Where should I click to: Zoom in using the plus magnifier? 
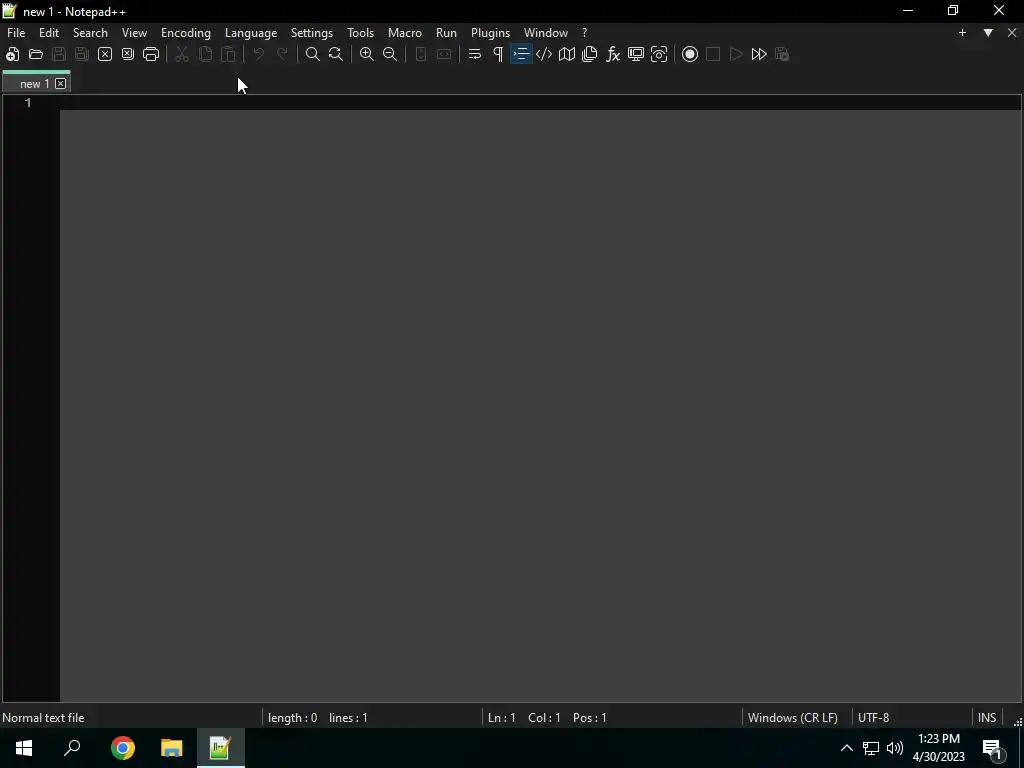tap(367, 54)
